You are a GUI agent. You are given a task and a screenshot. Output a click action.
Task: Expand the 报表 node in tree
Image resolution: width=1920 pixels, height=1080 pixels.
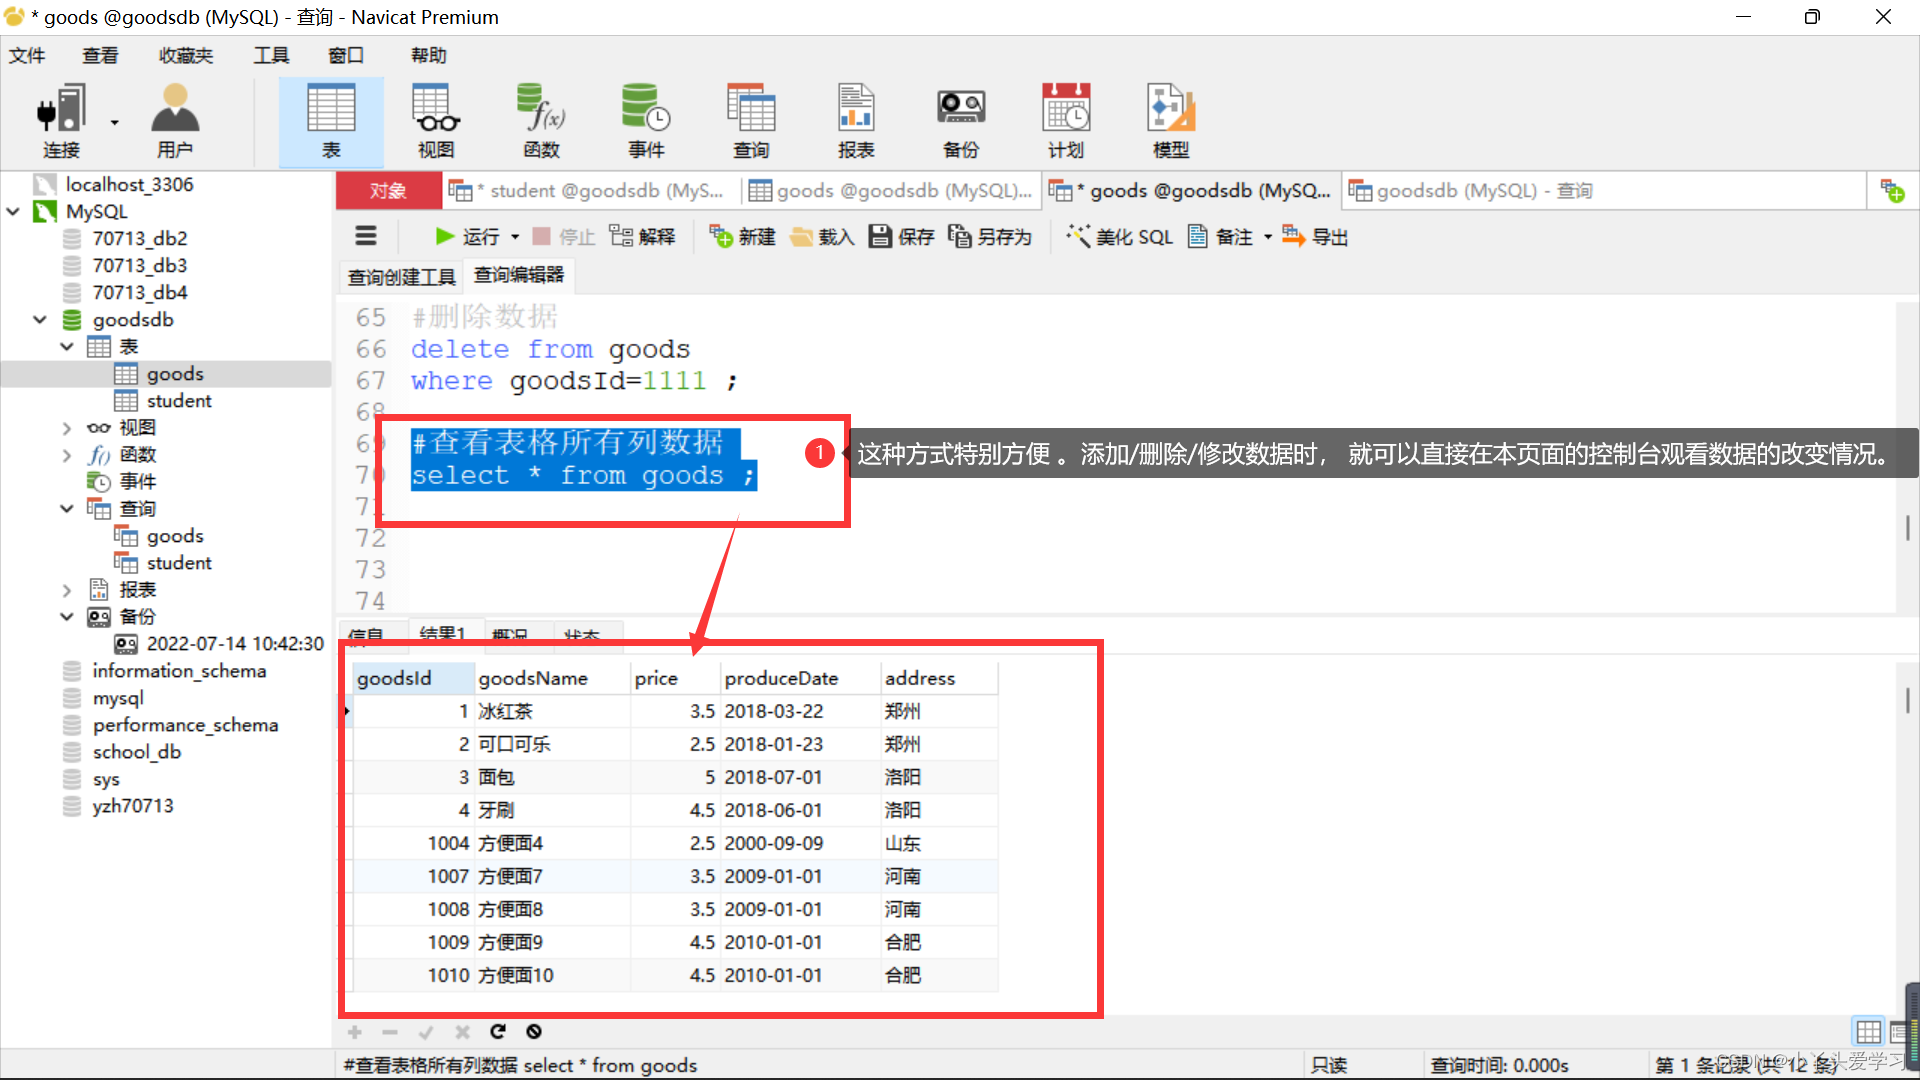pyautogui.click(x=67, y=590)
